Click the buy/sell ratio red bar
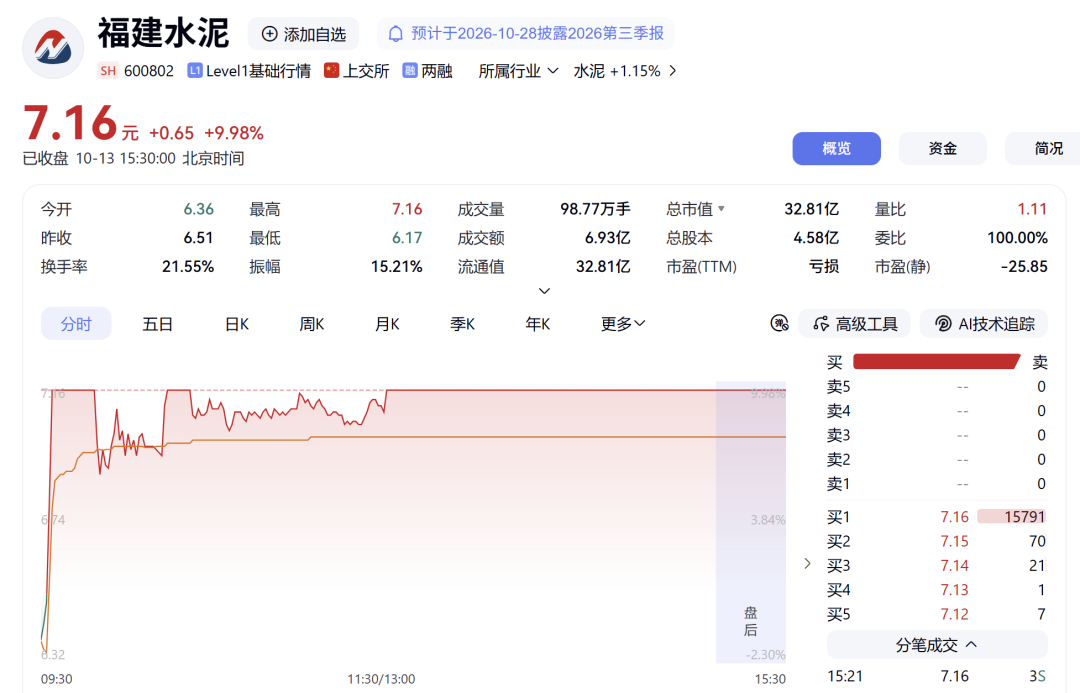 click(937, 362)
